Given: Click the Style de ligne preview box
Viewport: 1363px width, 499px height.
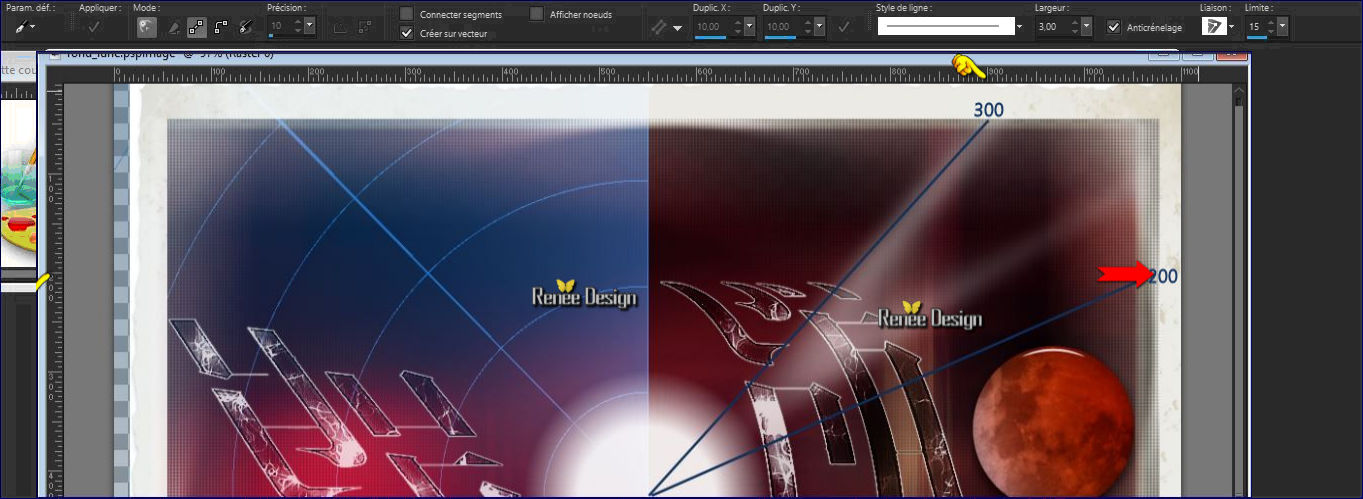Looking at the screenshot, I should tap(945, 26).
